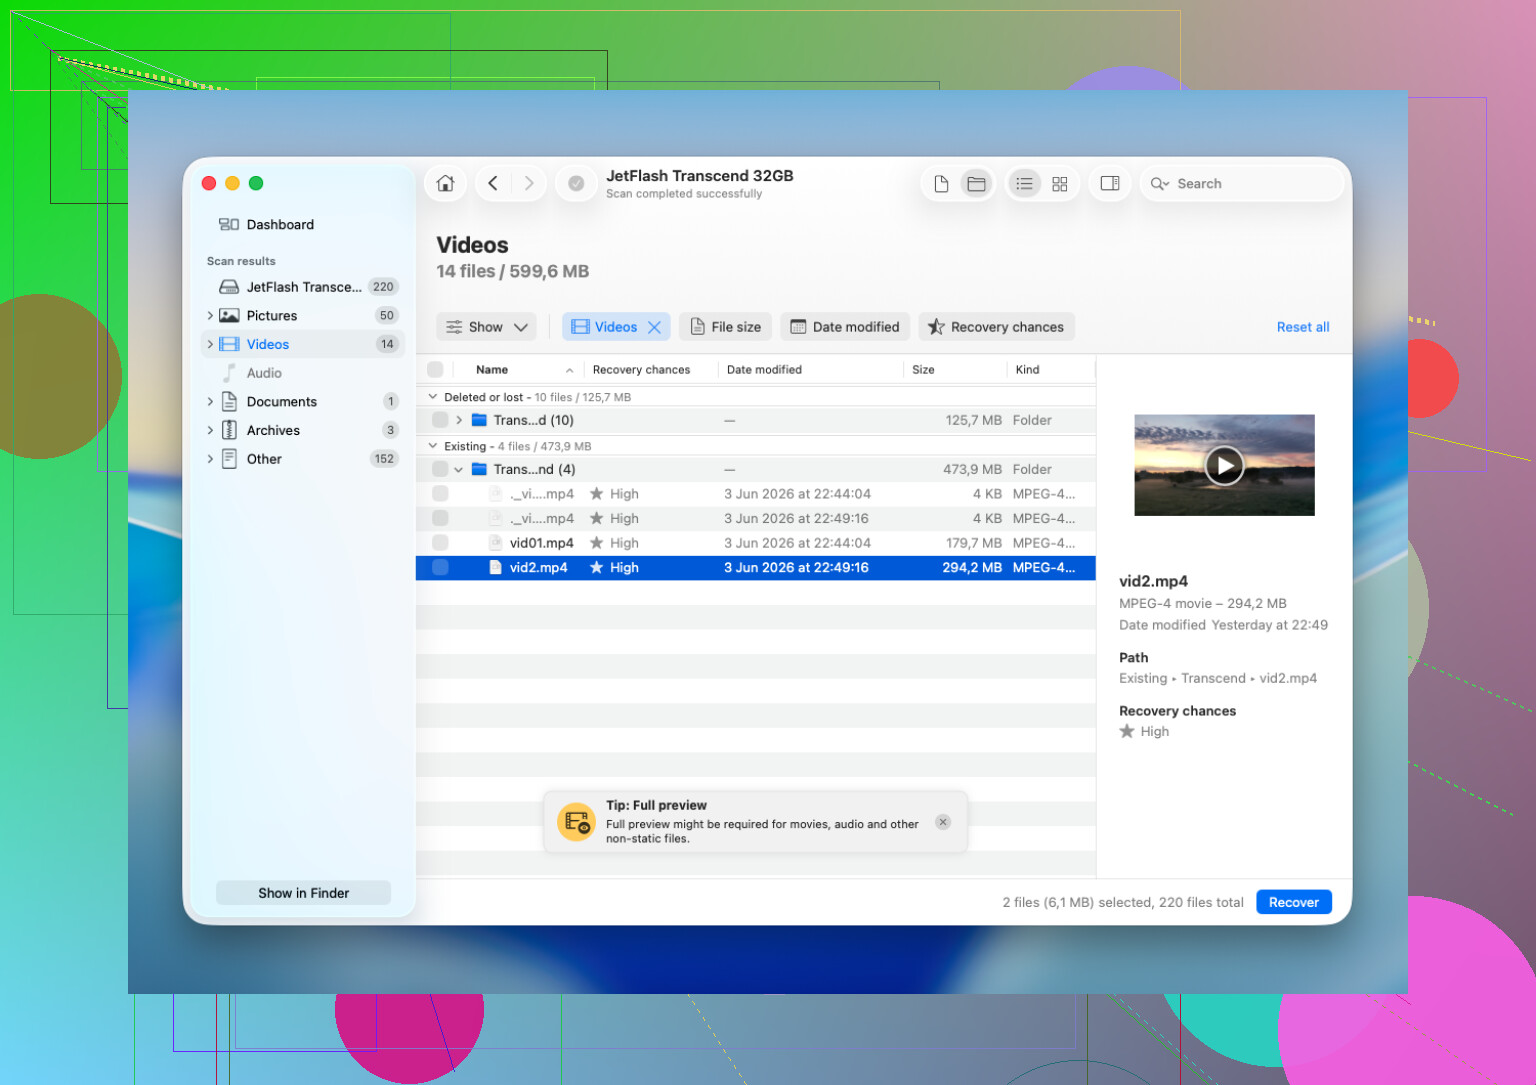Click the 2 files selected status text
The height and width of the screenshot is (1085, 1536).
tap(1123, 902)
